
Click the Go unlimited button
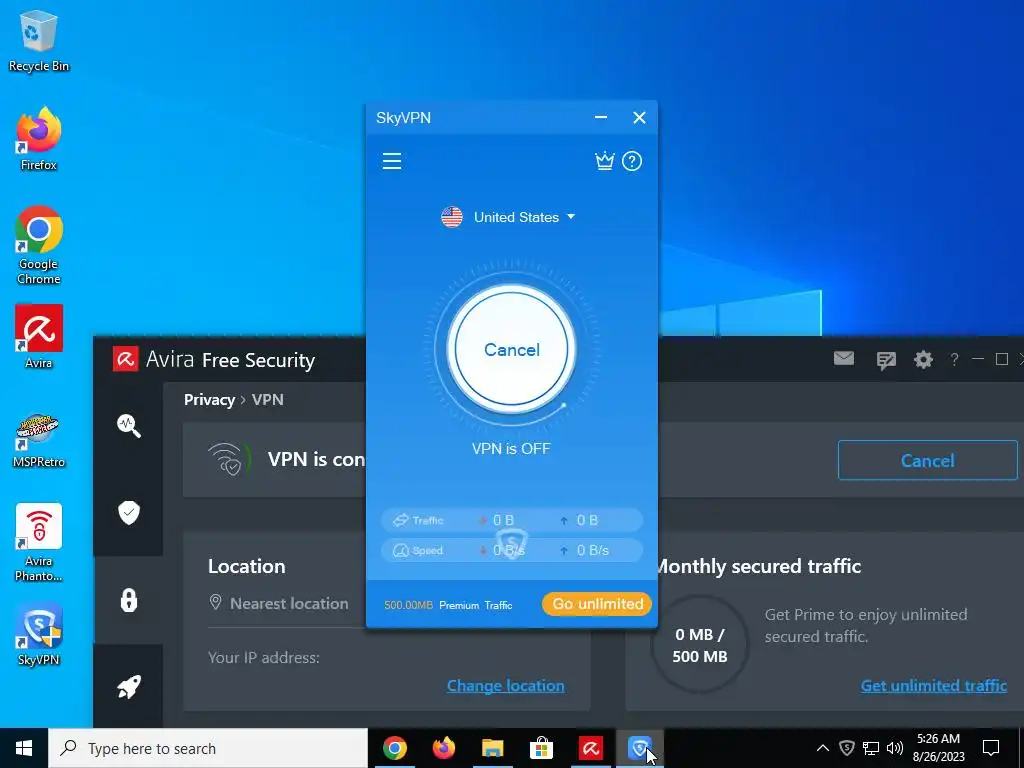[597, 604]
